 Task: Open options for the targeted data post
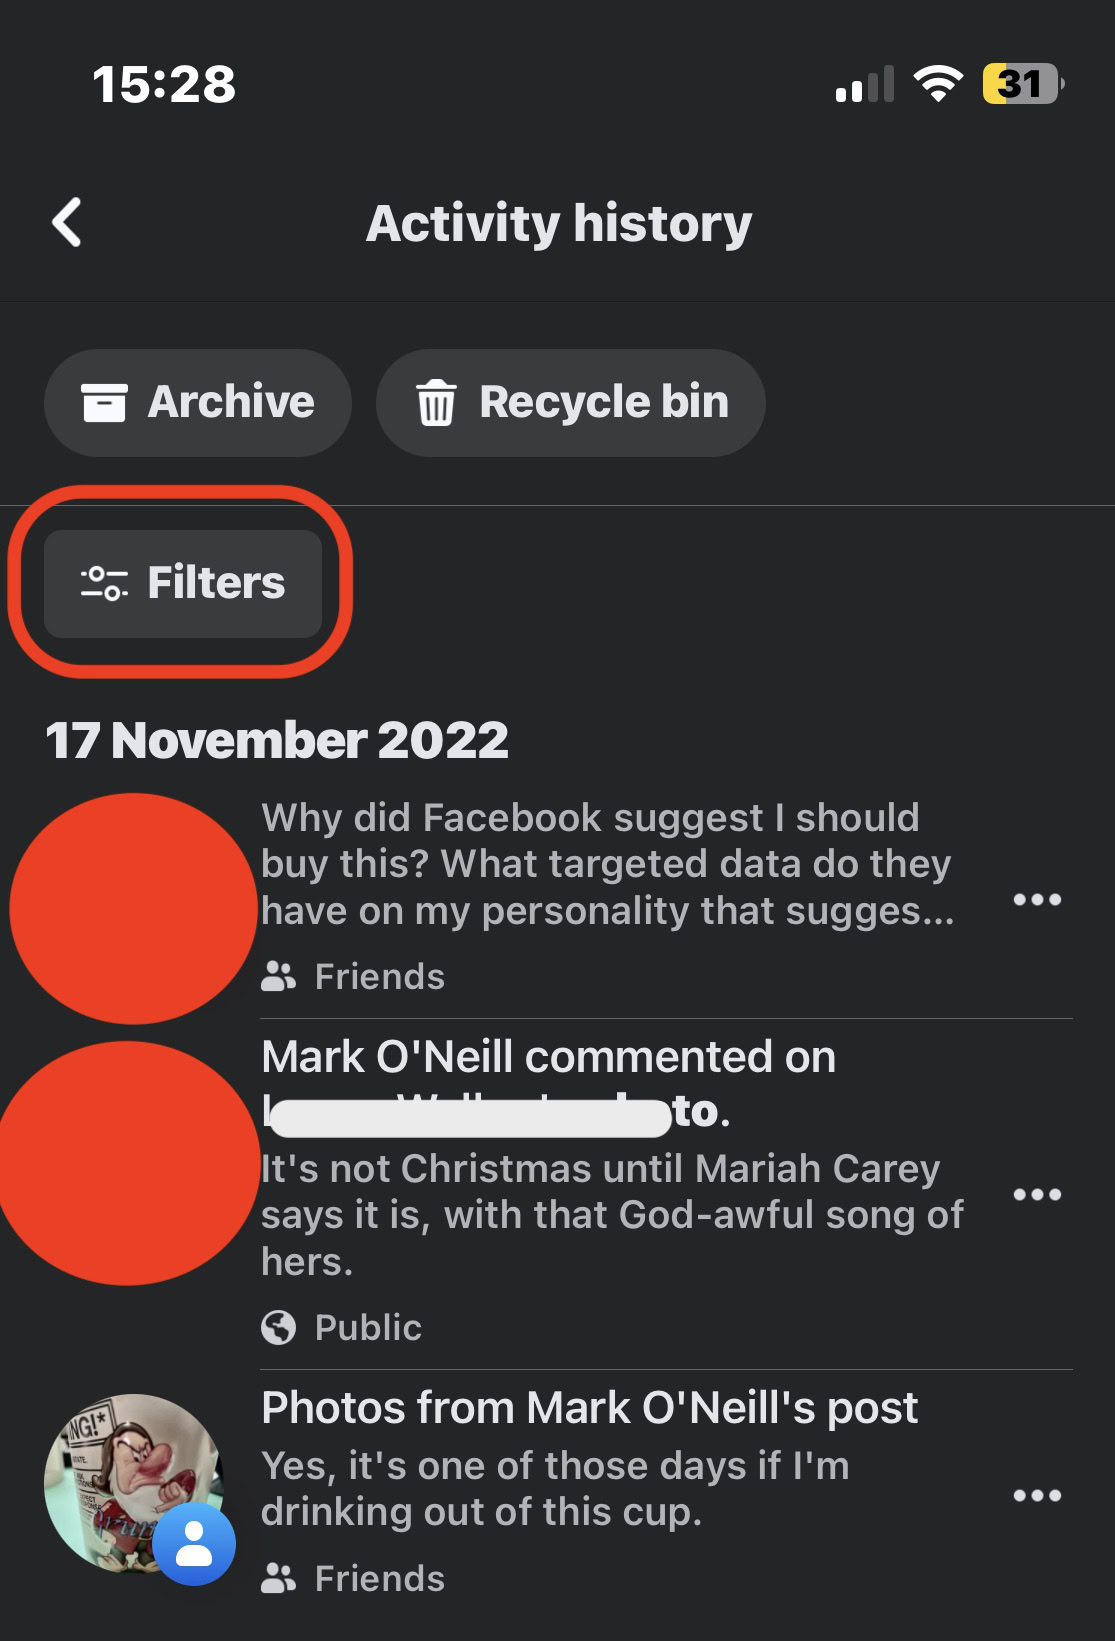(1037, 900)
